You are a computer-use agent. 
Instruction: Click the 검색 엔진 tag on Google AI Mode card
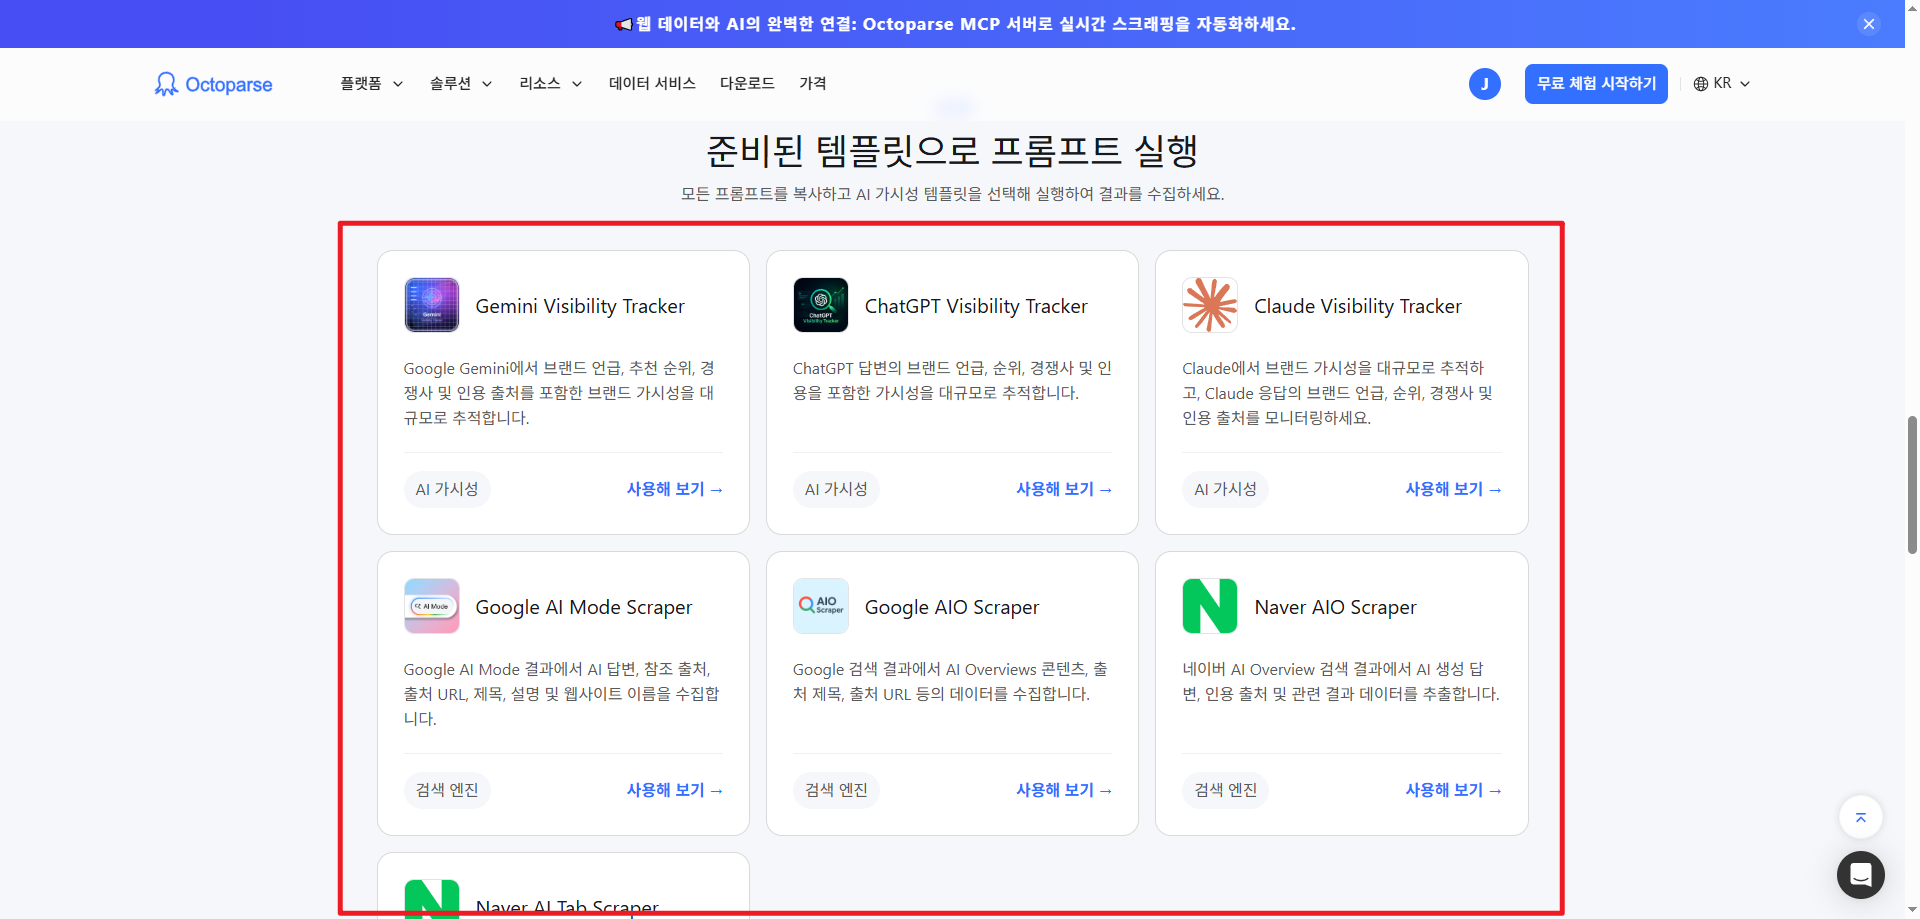pyautogui.click(x=447, y=790)
